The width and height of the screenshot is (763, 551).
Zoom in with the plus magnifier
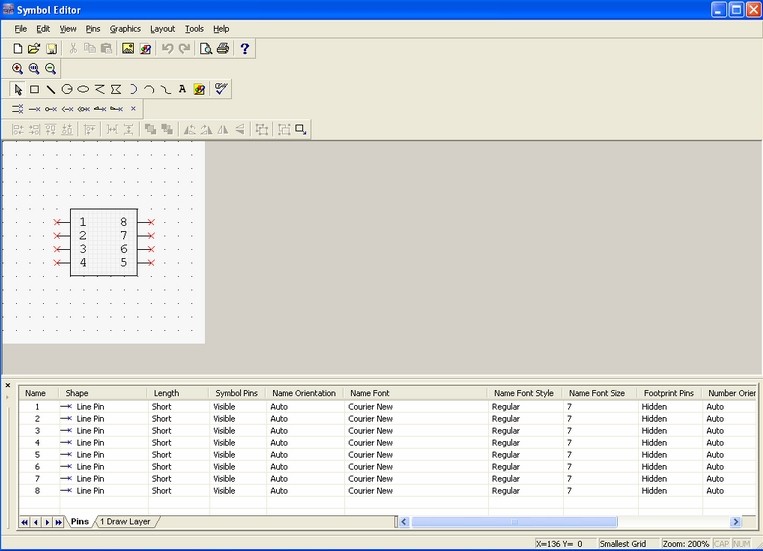click(x=18, y=69)
